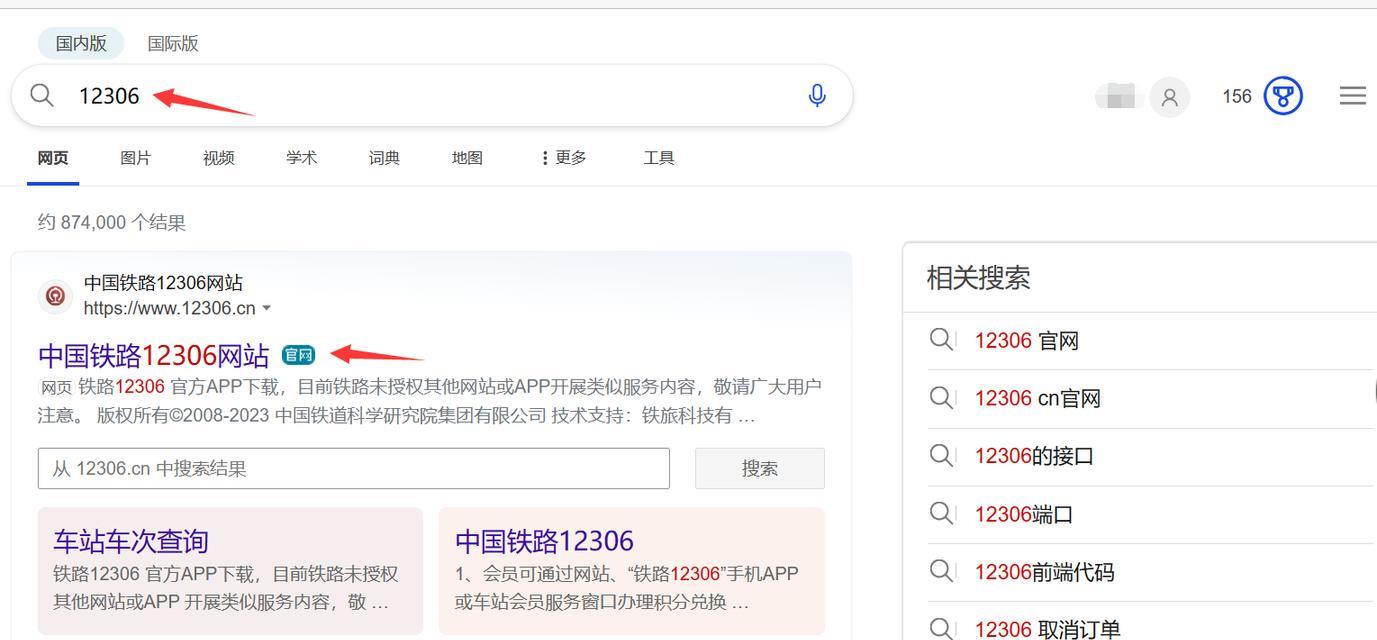
Task: Click the search magnifier icon in the search box
Action: pos(41,95)
